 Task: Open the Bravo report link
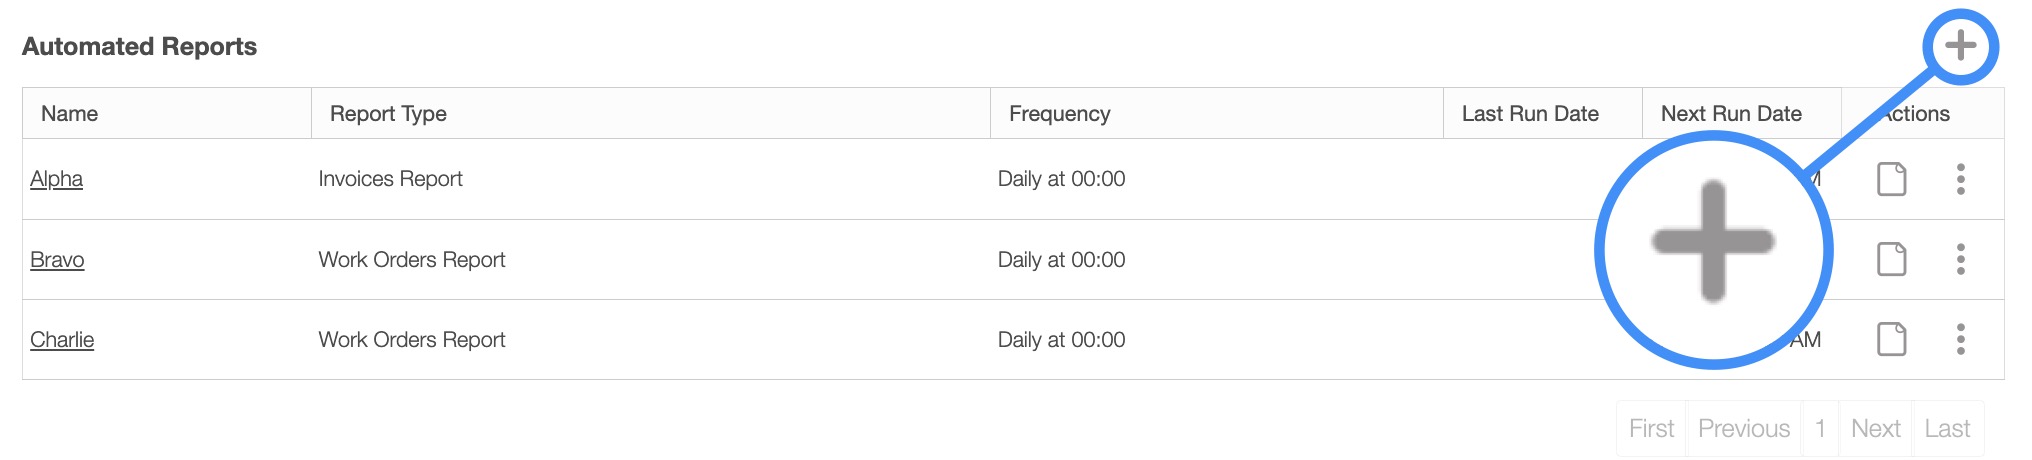[x=57, y=260]
